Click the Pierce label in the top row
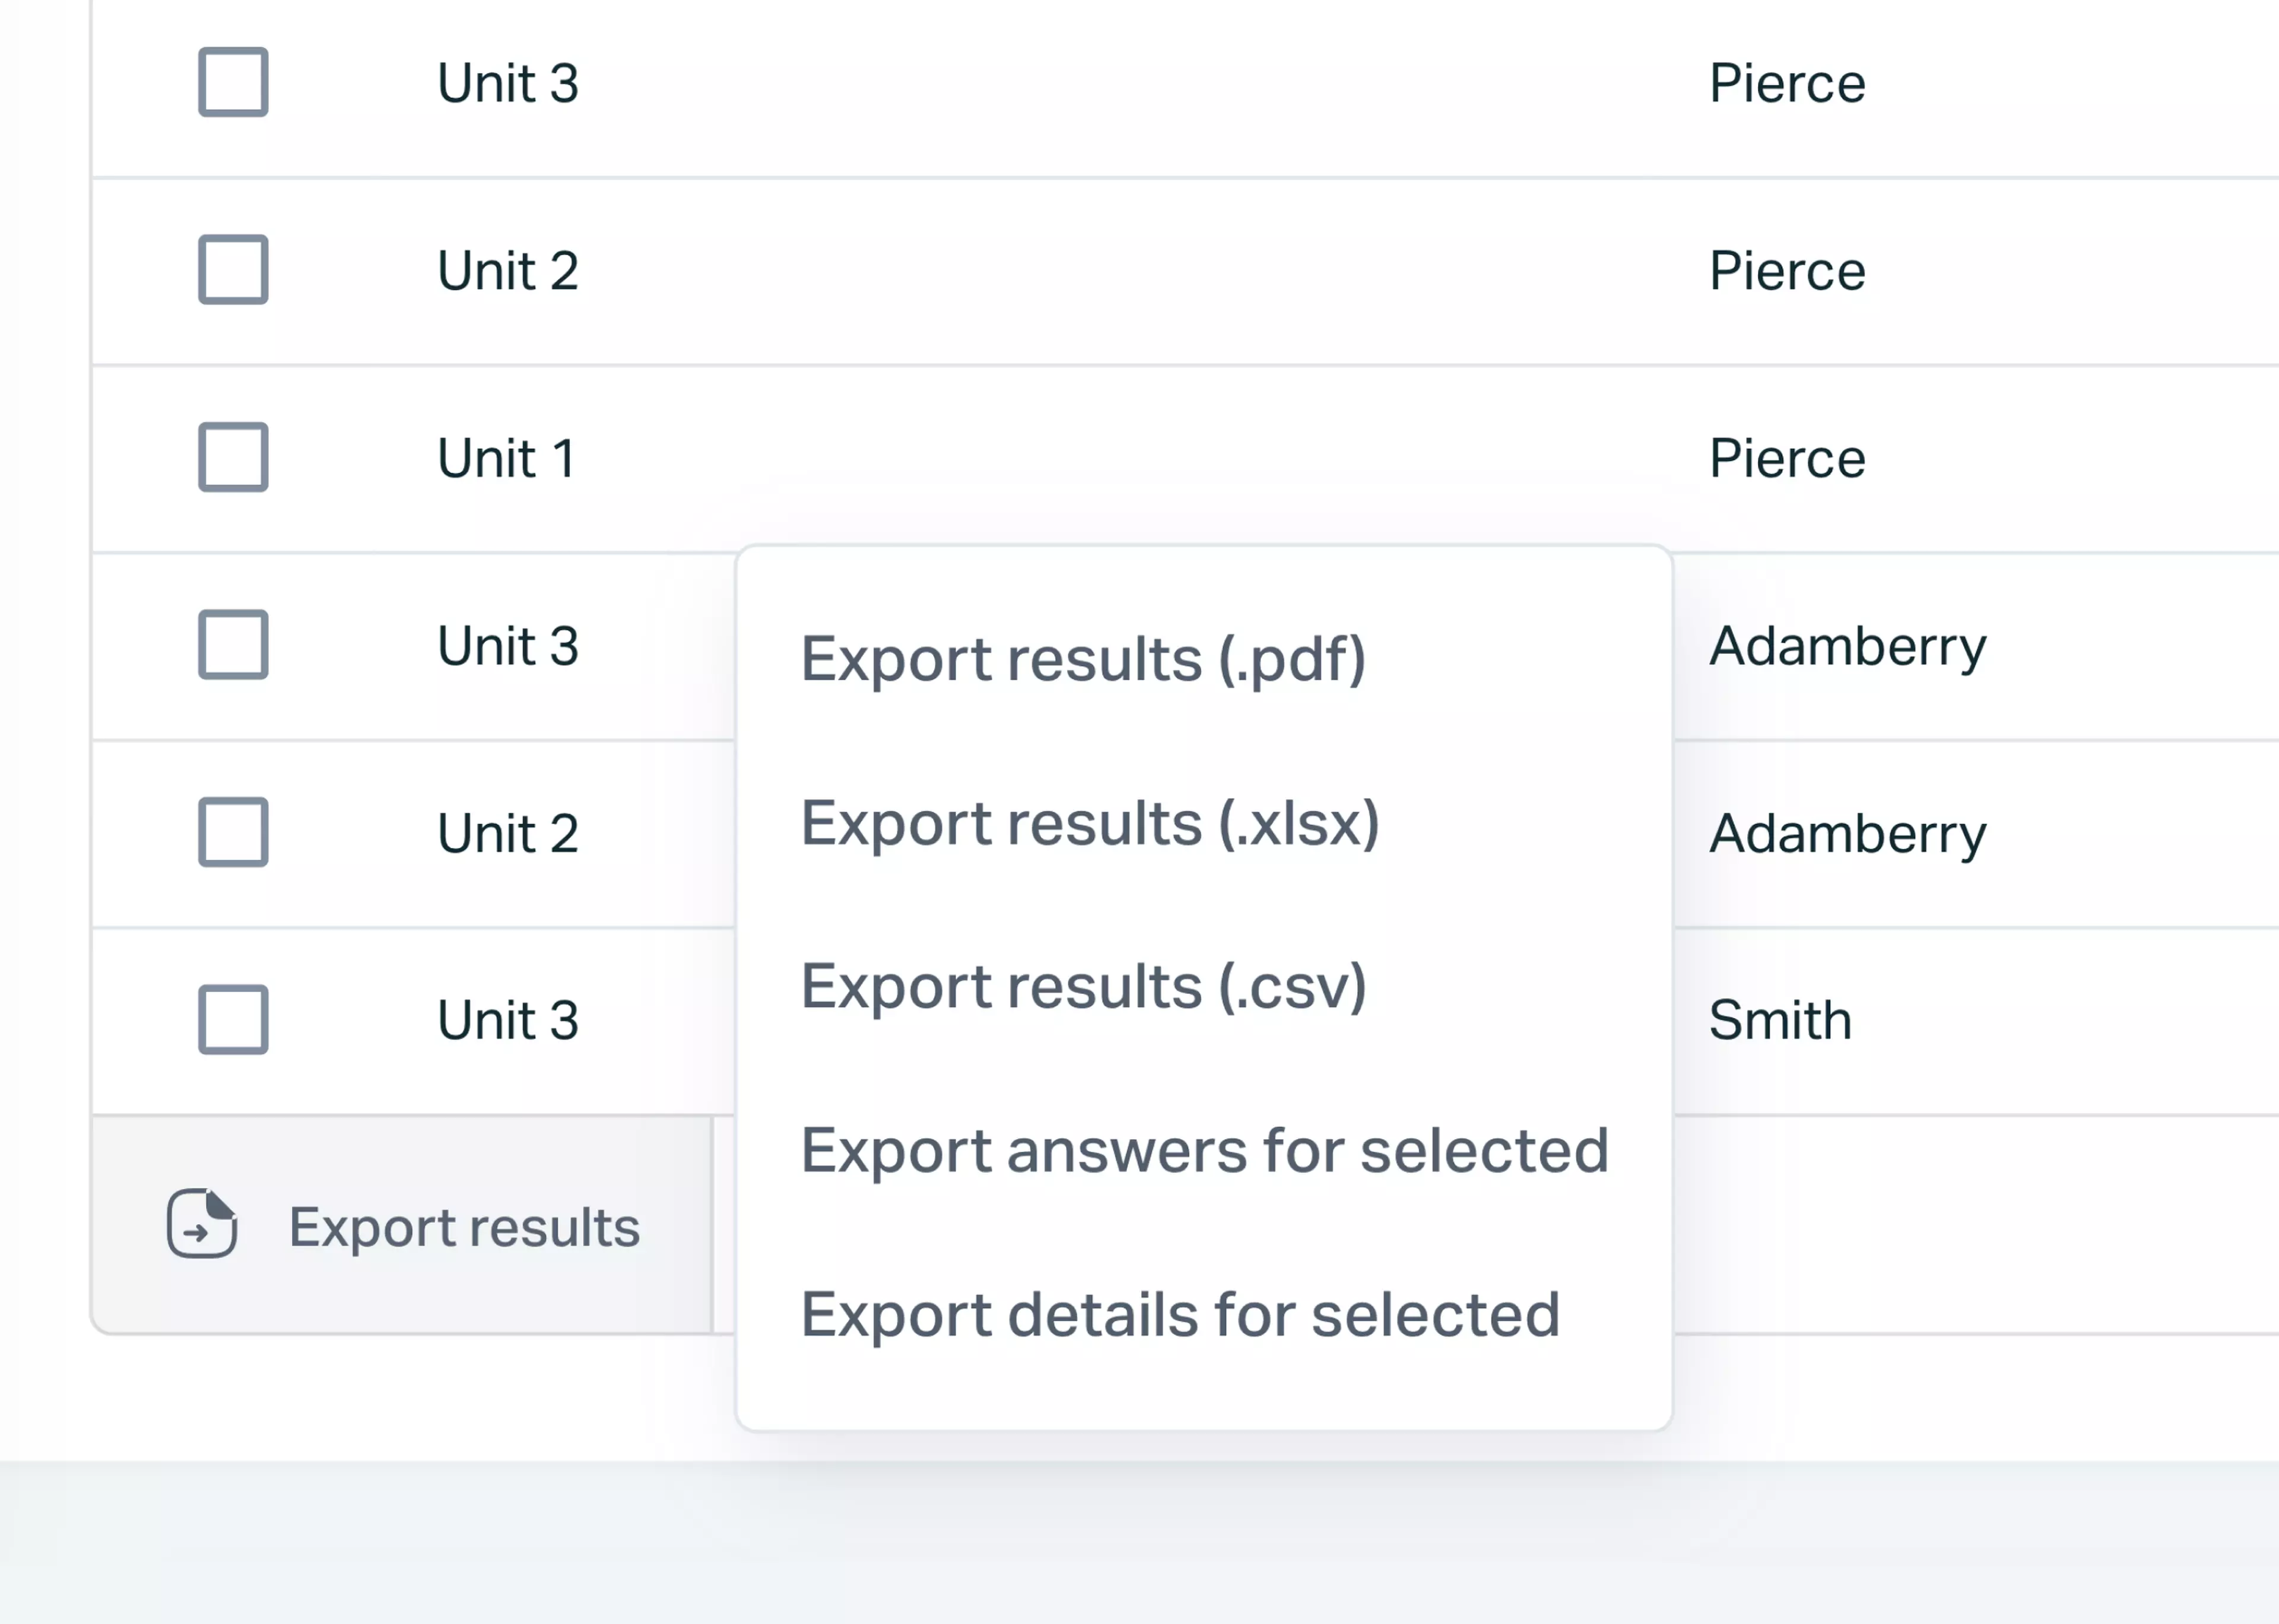This screenshot has height=1624, width=2279. 1788,83
